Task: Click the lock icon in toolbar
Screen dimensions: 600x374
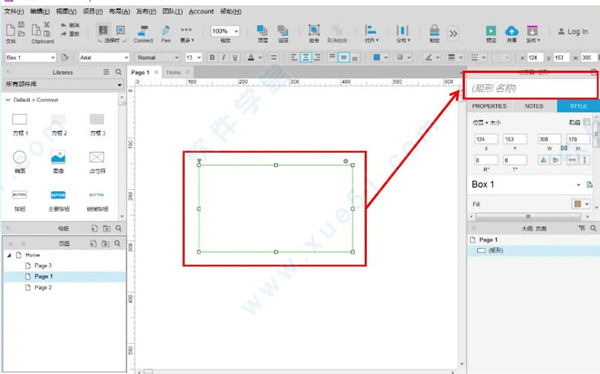Action: (x=434, y=30)
